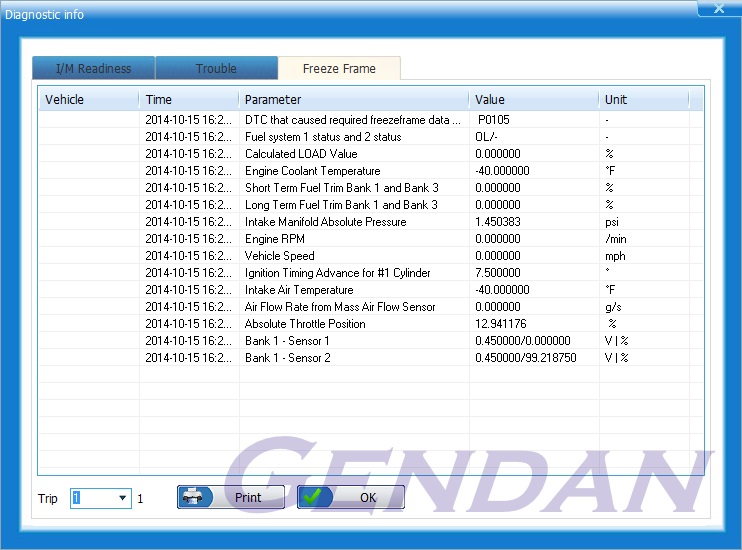
Task: Click the Value column header
Action: click(533, 99)
